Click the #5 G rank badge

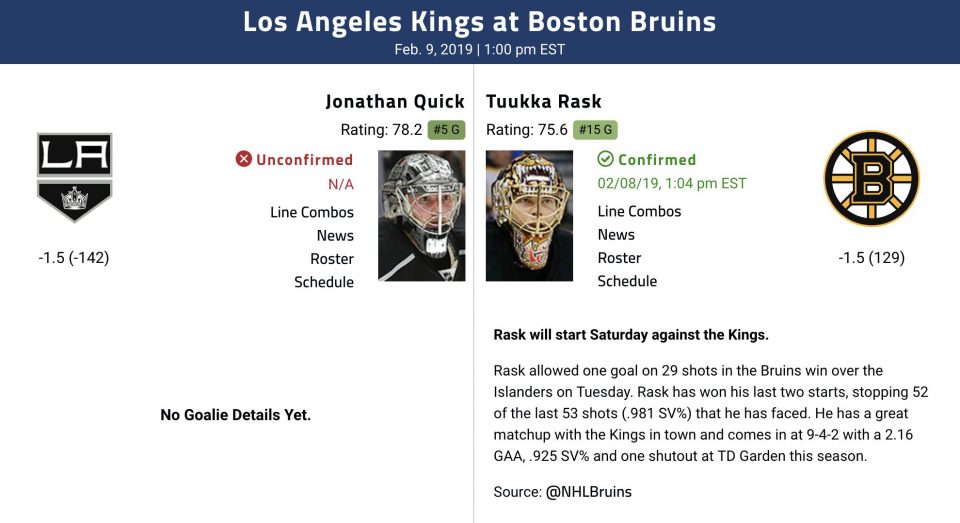click(x=446, y=130)
